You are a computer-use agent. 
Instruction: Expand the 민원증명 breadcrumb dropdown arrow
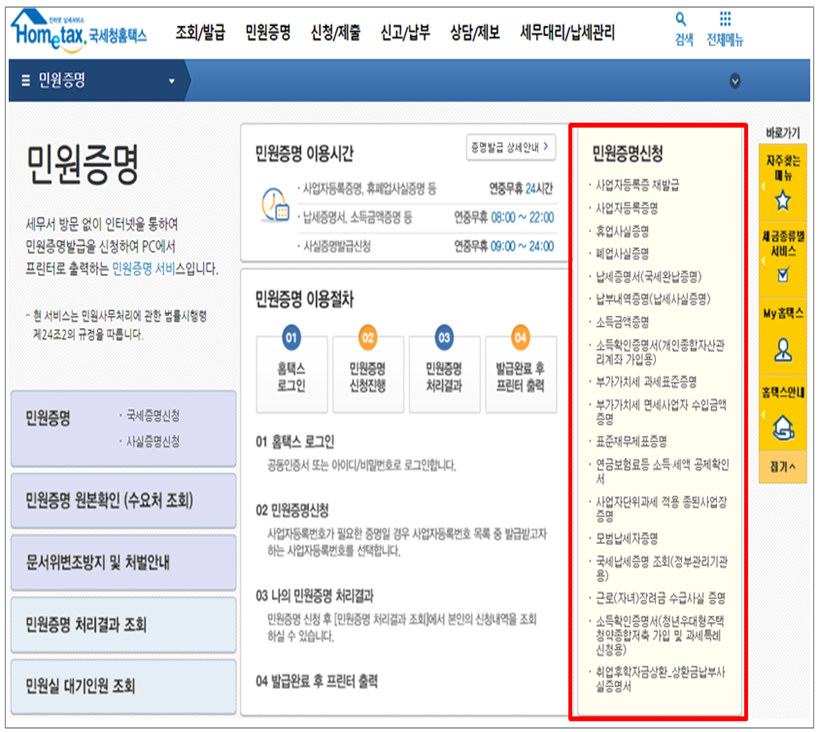172,81
